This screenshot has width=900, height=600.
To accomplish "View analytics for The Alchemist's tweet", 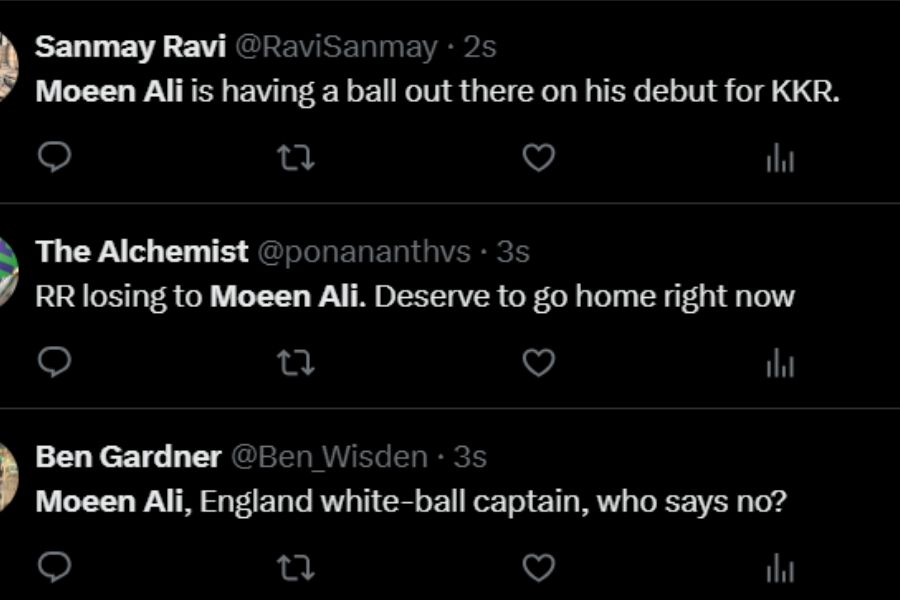I will (780, 363).
